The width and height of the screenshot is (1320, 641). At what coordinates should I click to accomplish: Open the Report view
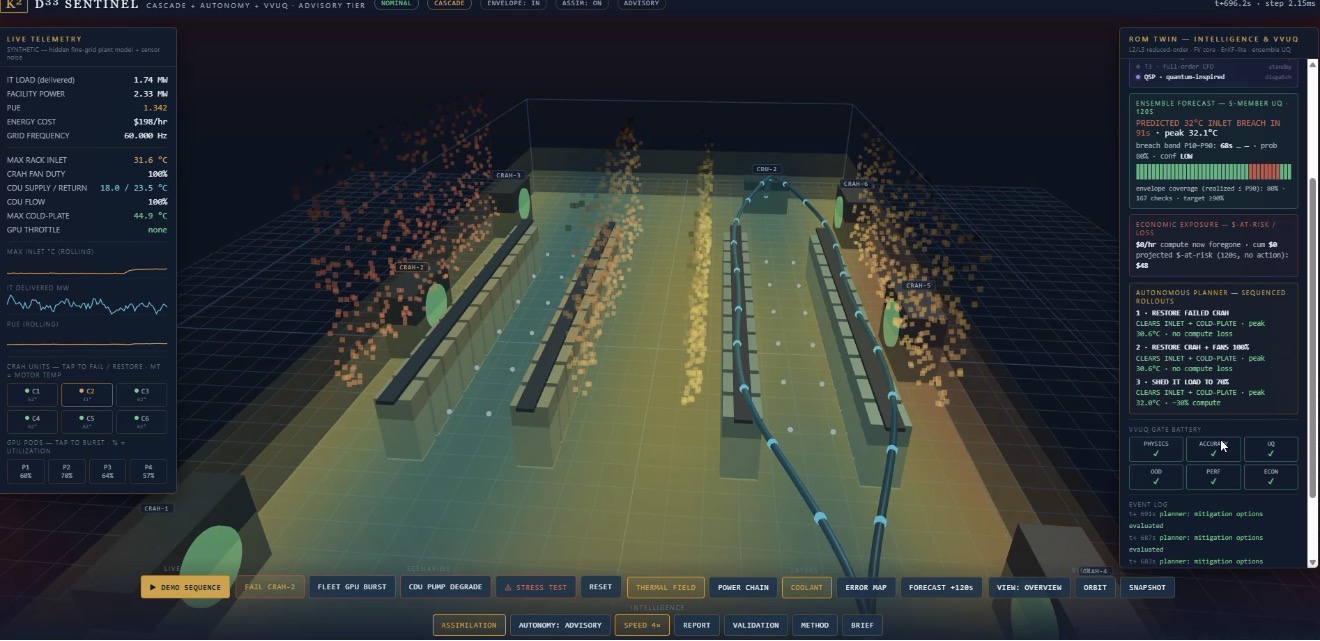coord(697,625)
